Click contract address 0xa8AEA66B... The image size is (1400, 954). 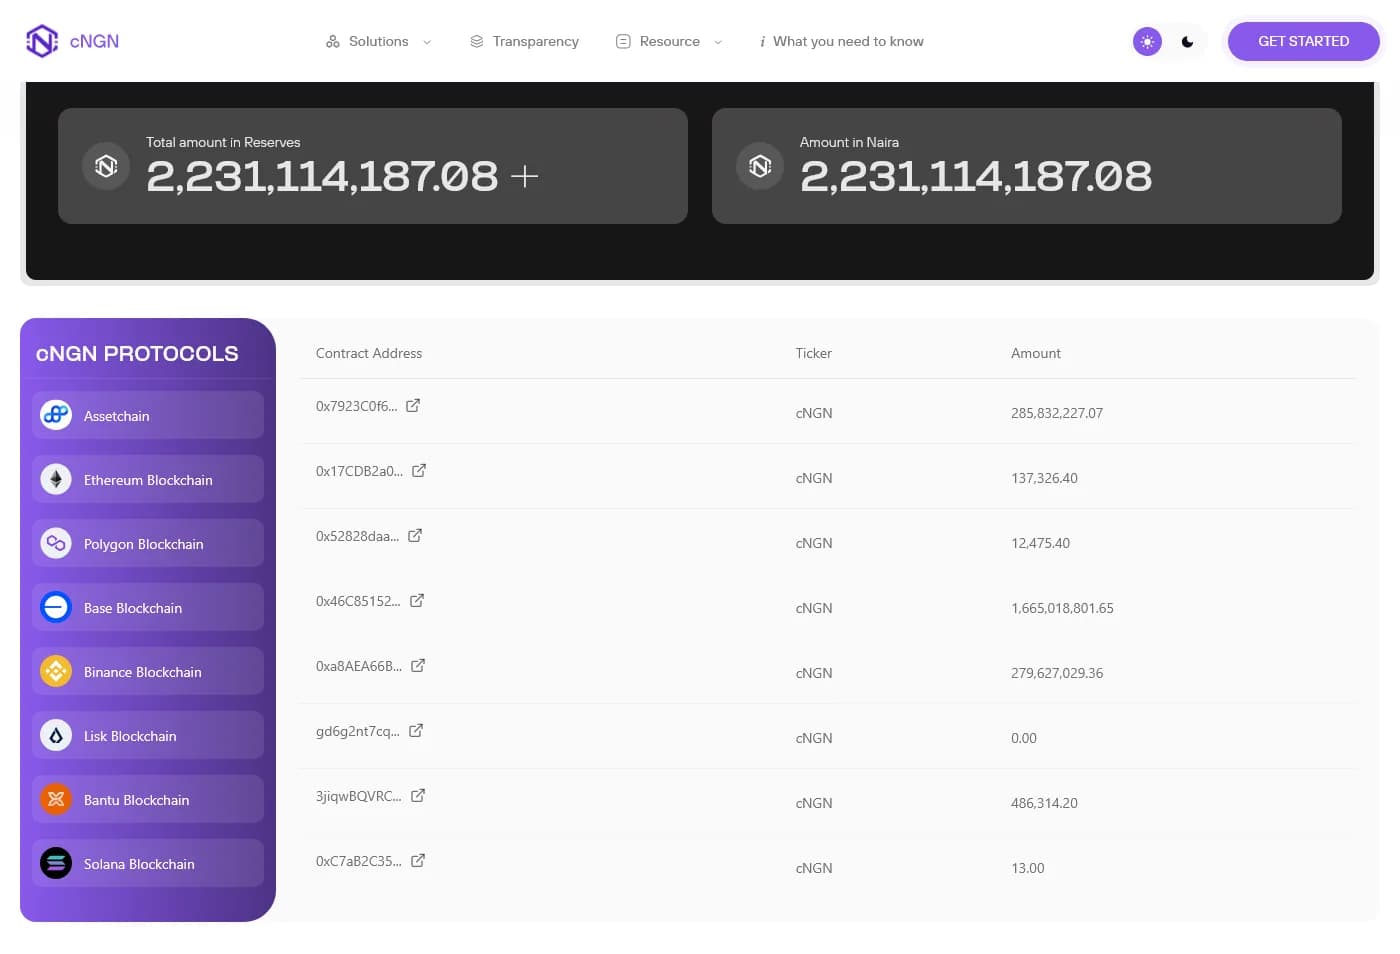[359, 666]
